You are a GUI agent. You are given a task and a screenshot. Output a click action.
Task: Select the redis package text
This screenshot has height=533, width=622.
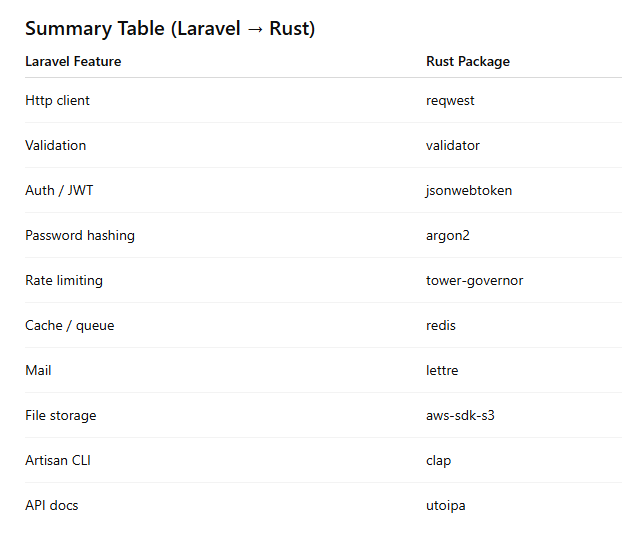click(x=441, y=325)
